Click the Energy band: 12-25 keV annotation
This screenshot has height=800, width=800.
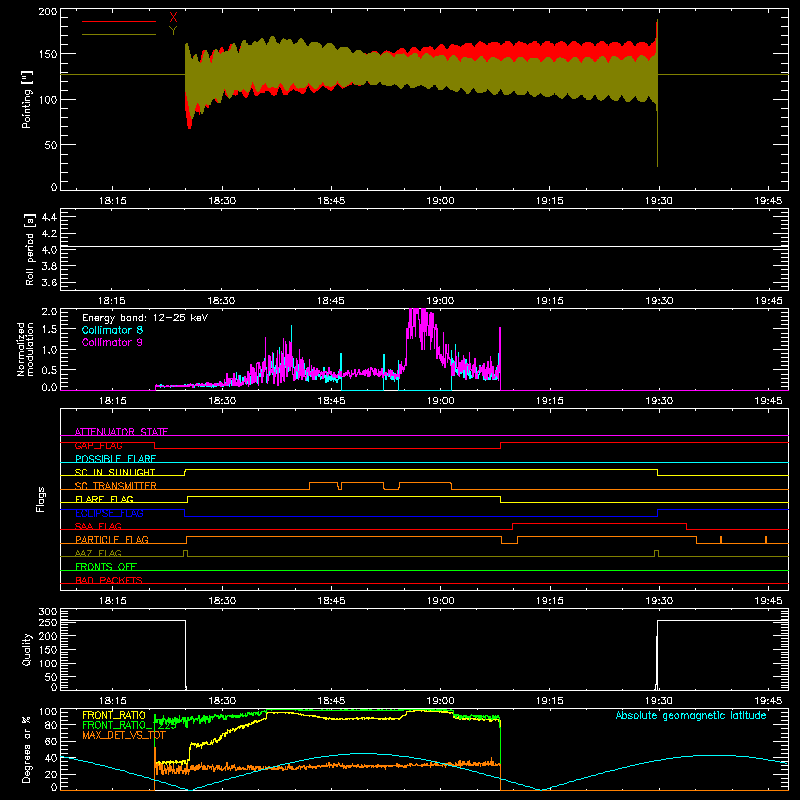[145, 318]
